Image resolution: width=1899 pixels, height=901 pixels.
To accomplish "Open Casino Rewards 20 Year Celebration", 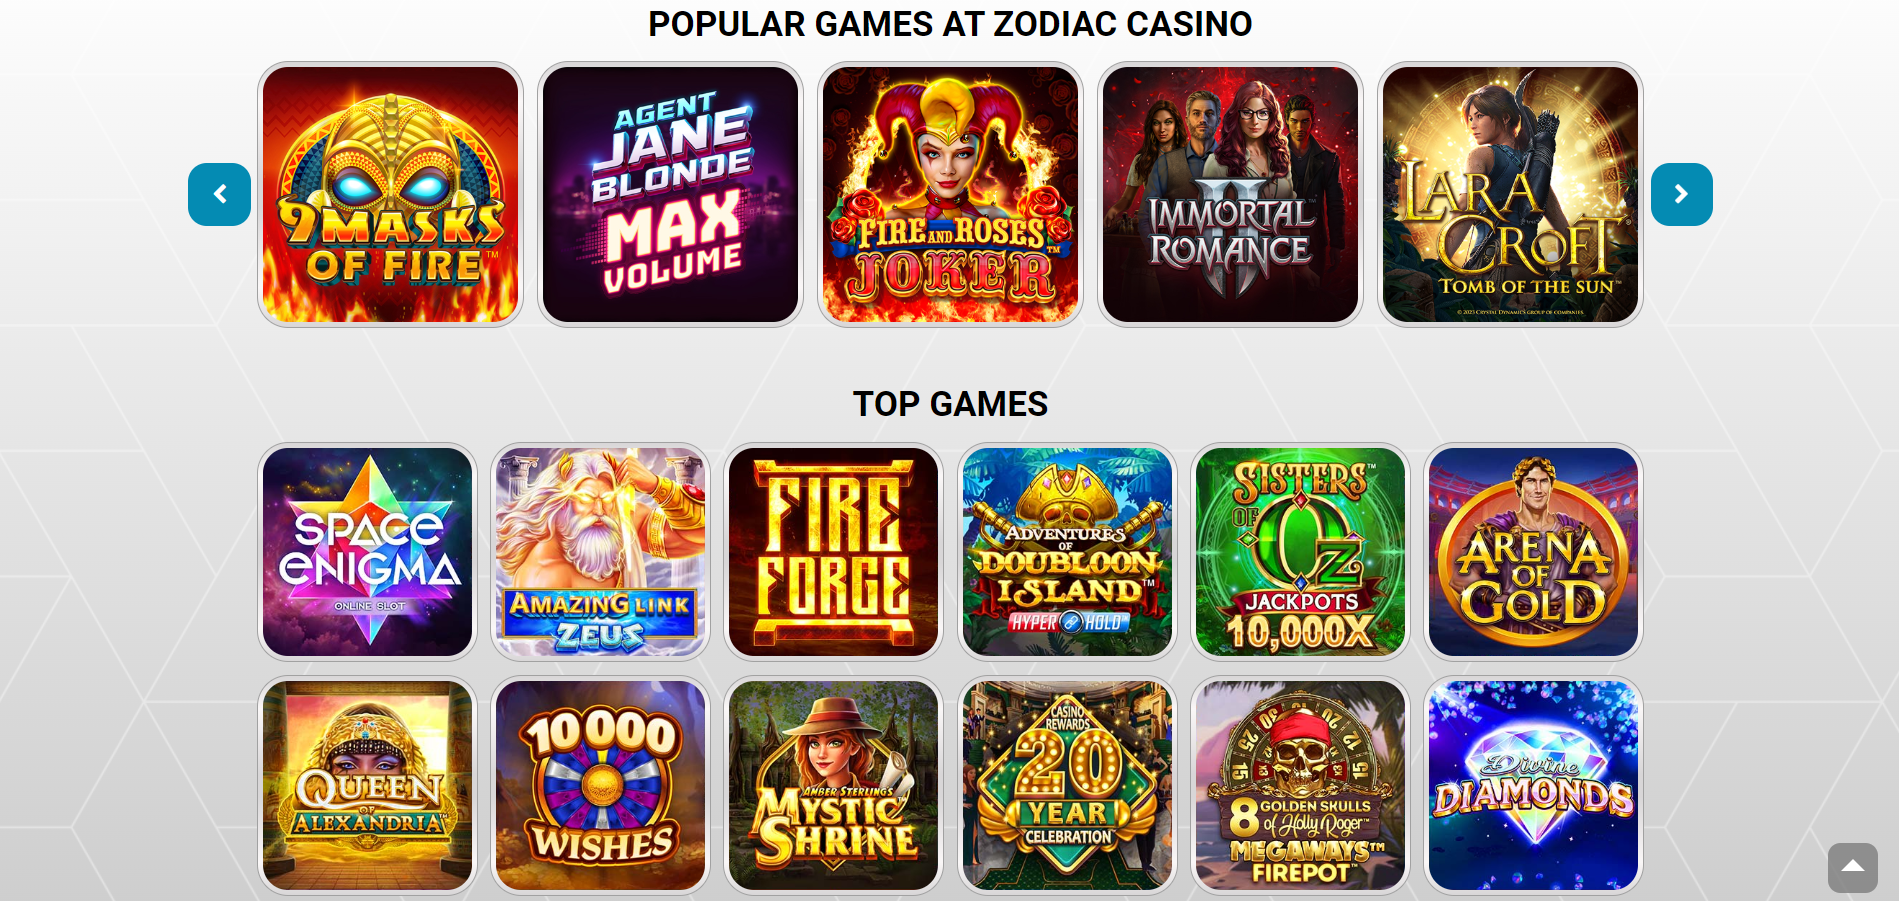I will pos(1067,785).
